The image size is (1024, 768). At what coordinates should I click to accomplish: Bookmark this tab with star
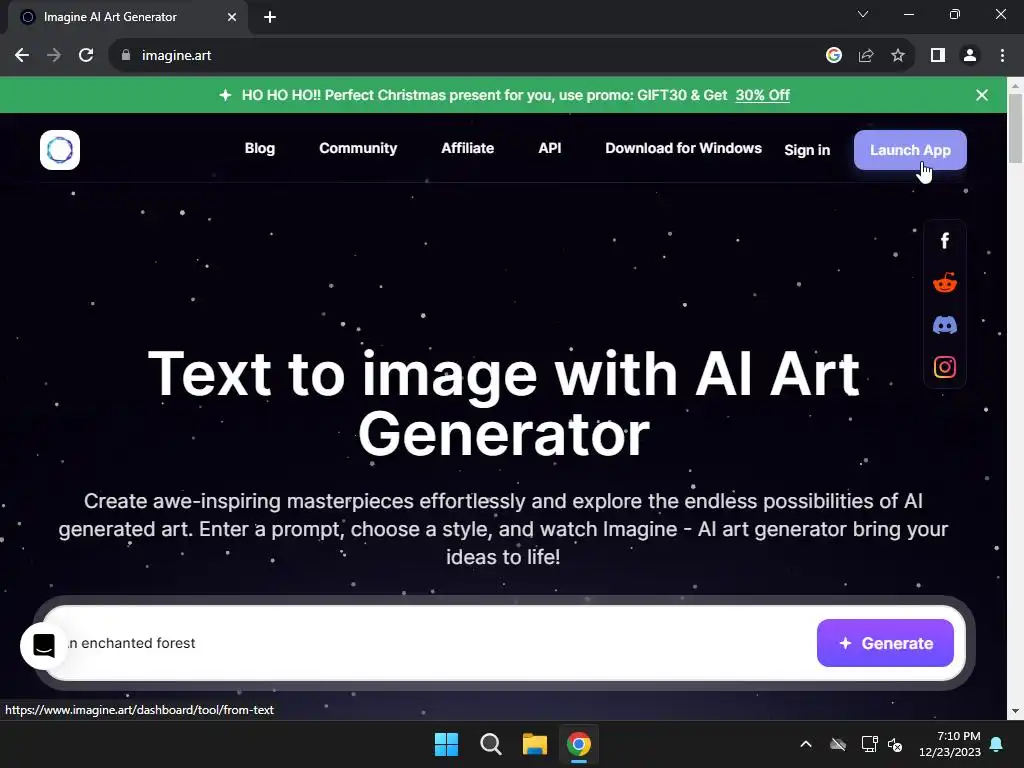click(898, 56)
